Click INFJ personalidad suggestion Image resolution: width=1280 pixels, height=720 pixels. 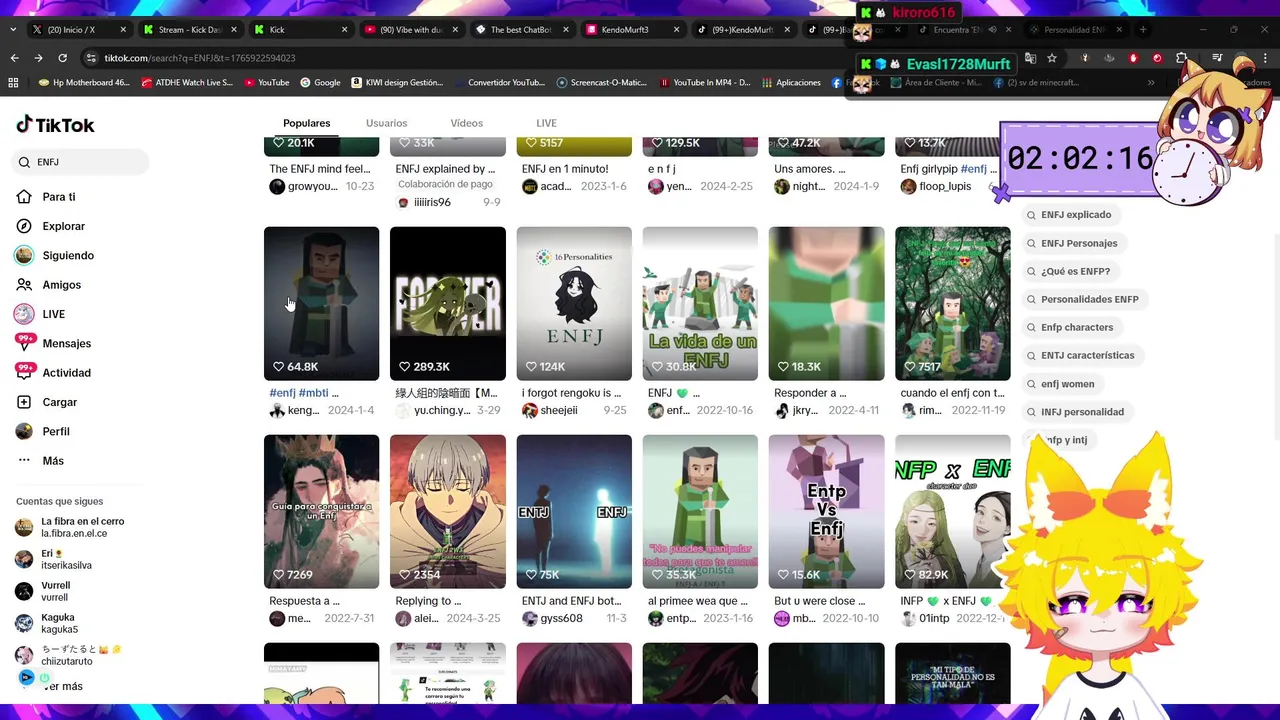(x=1077, y=412)
